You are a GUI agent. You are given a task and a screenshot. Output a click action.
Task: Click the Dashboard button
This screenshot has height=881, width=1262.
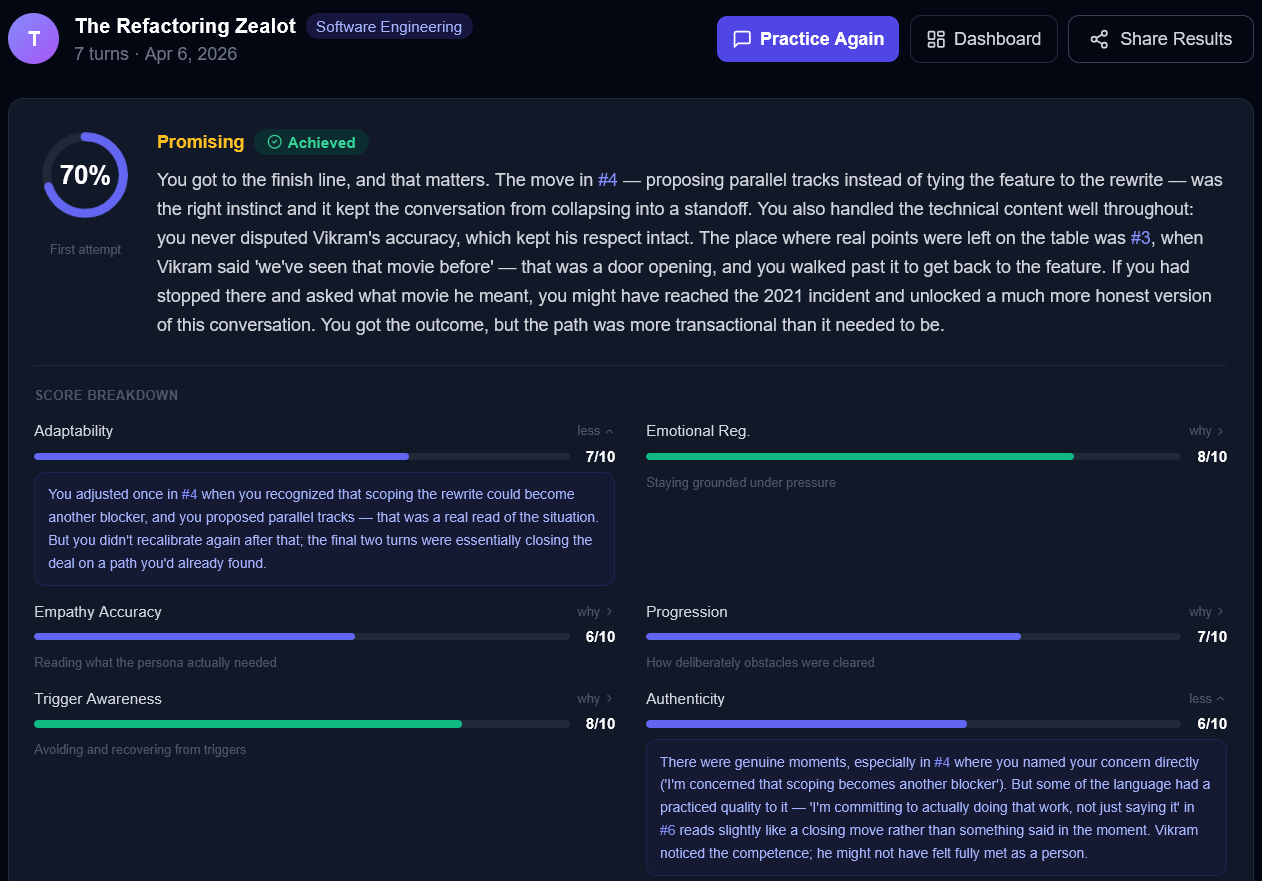983,39
